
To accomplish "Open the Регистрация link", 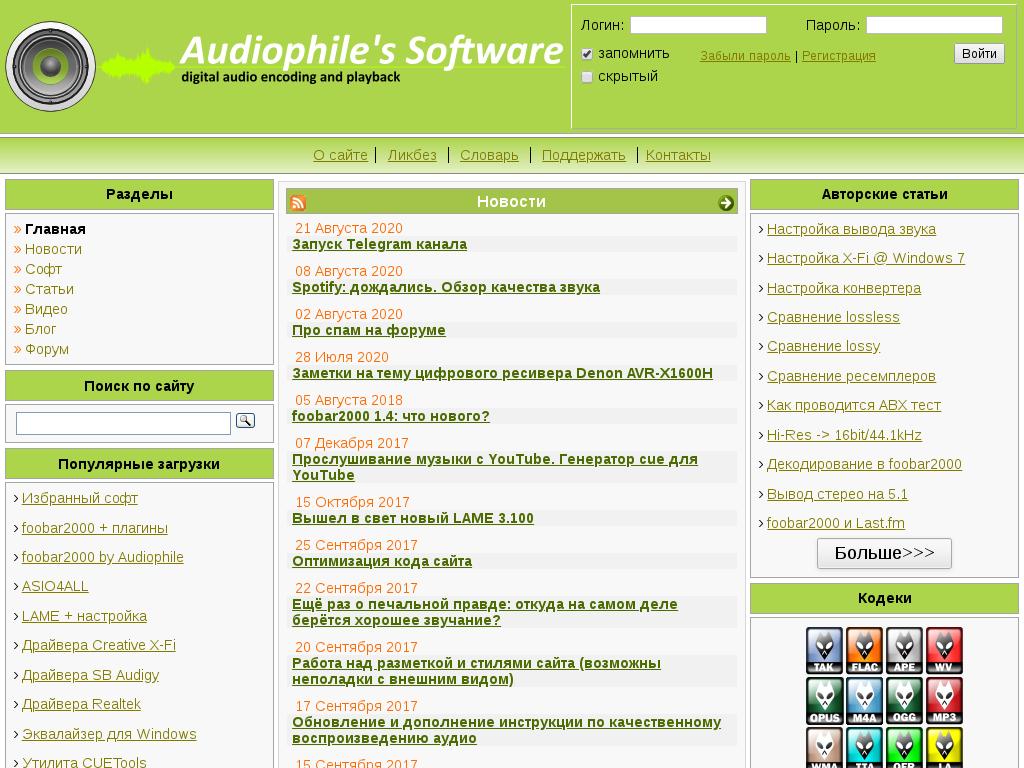I will [839, 56].
